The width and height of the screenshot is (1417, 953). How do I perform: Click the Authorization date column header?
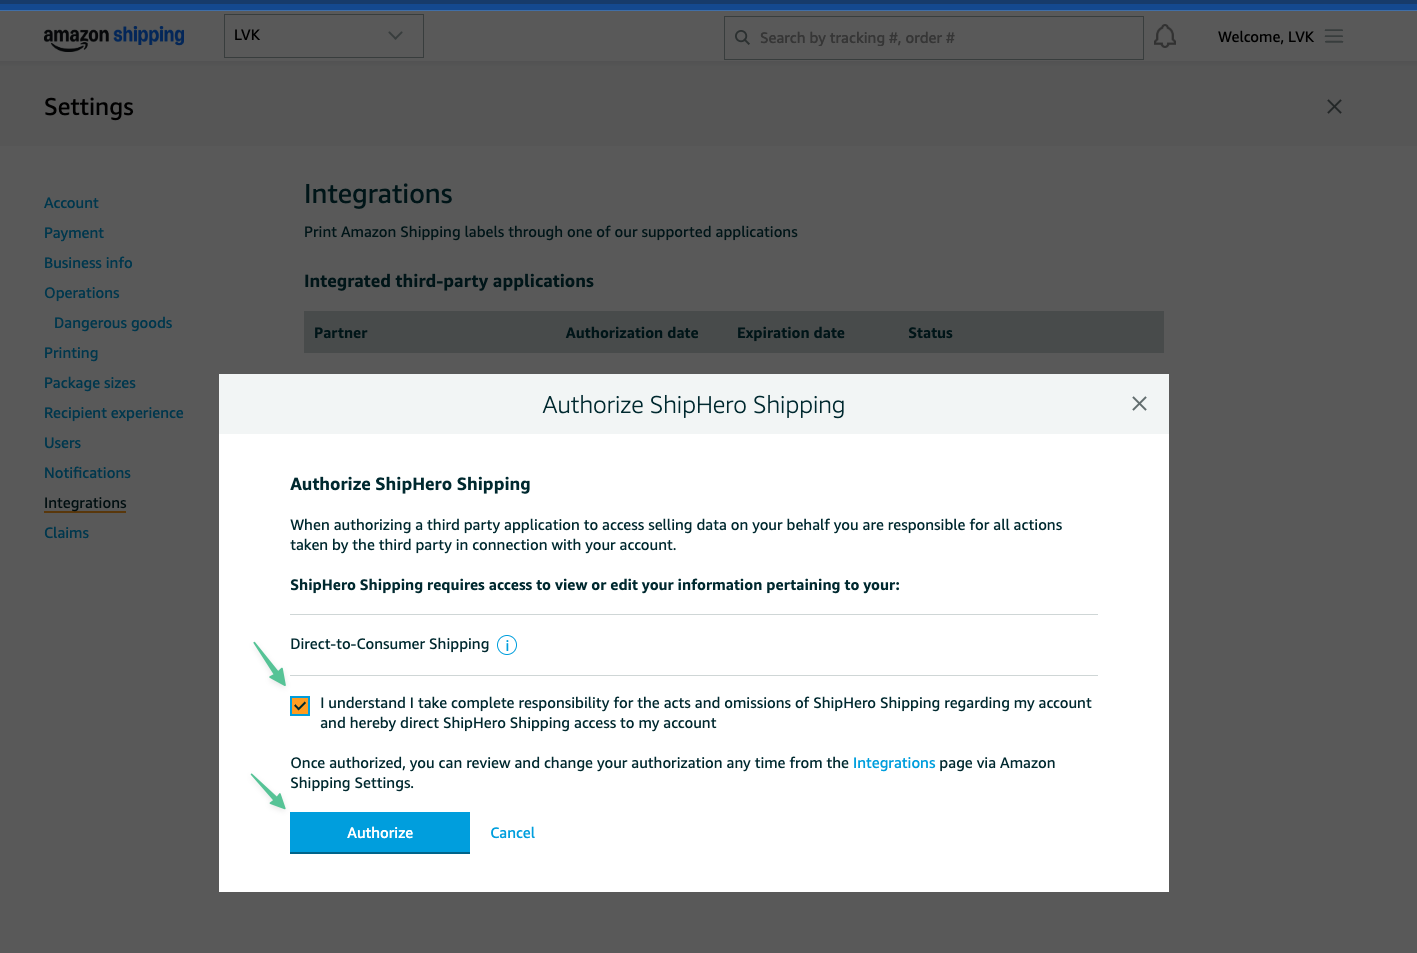pos(632,333)
